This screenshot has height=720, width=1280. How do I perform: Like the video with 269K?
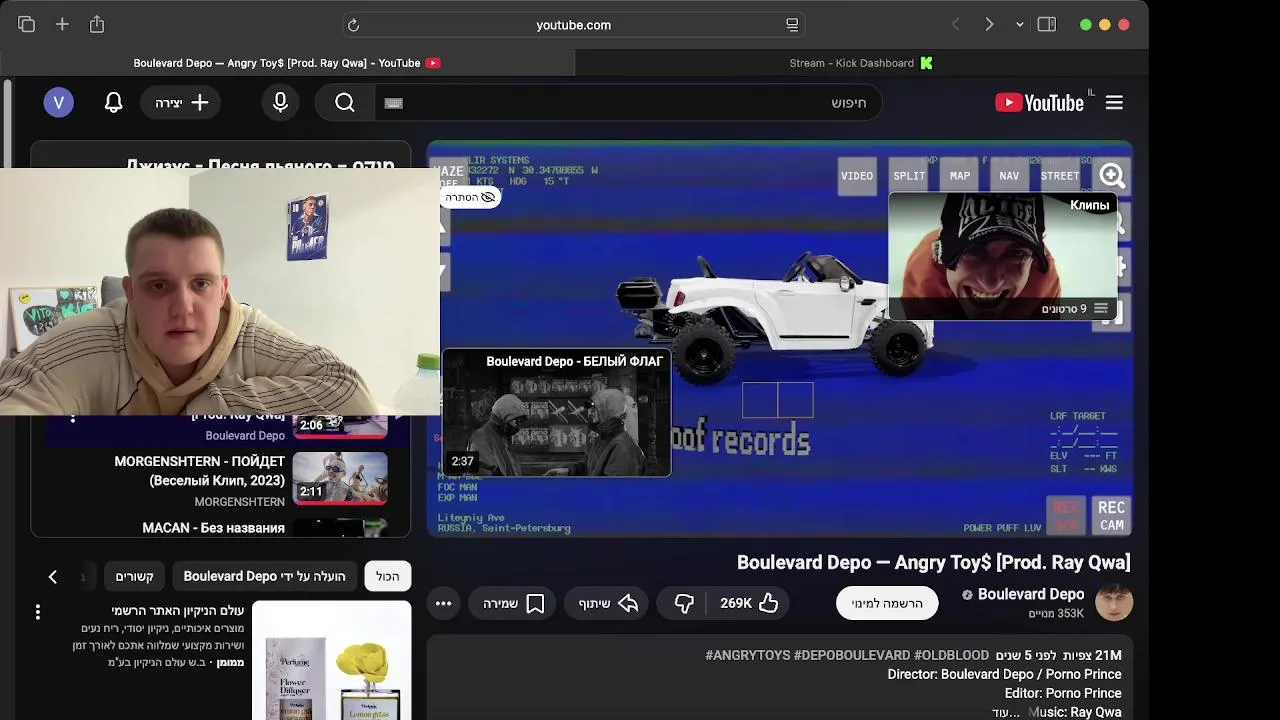pyautogui.click(x=748, y=603)
